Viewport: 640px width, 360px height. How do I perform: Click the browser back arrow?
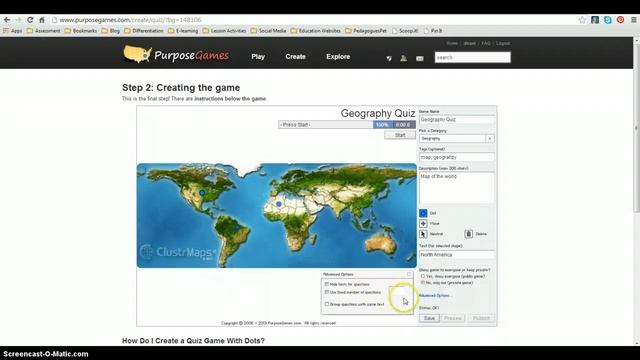pos(7,20)
